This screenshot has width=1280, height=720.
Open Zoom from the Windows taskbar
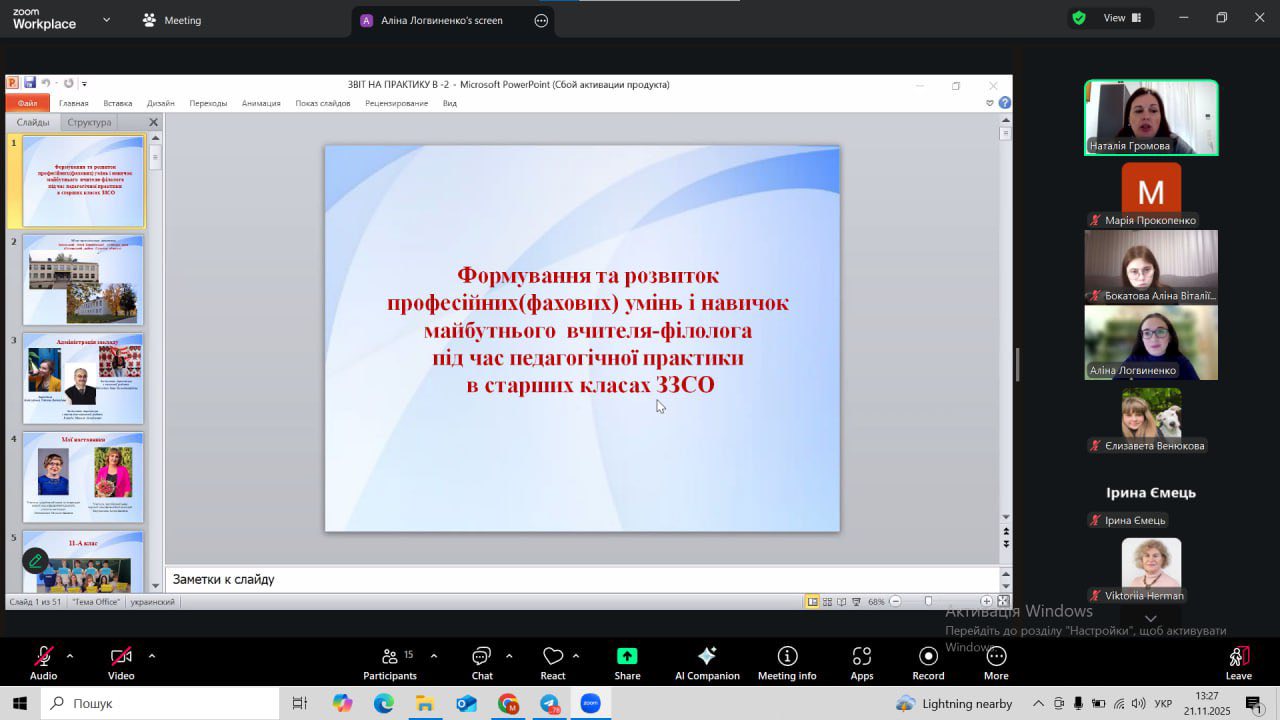tap(591, 704)
